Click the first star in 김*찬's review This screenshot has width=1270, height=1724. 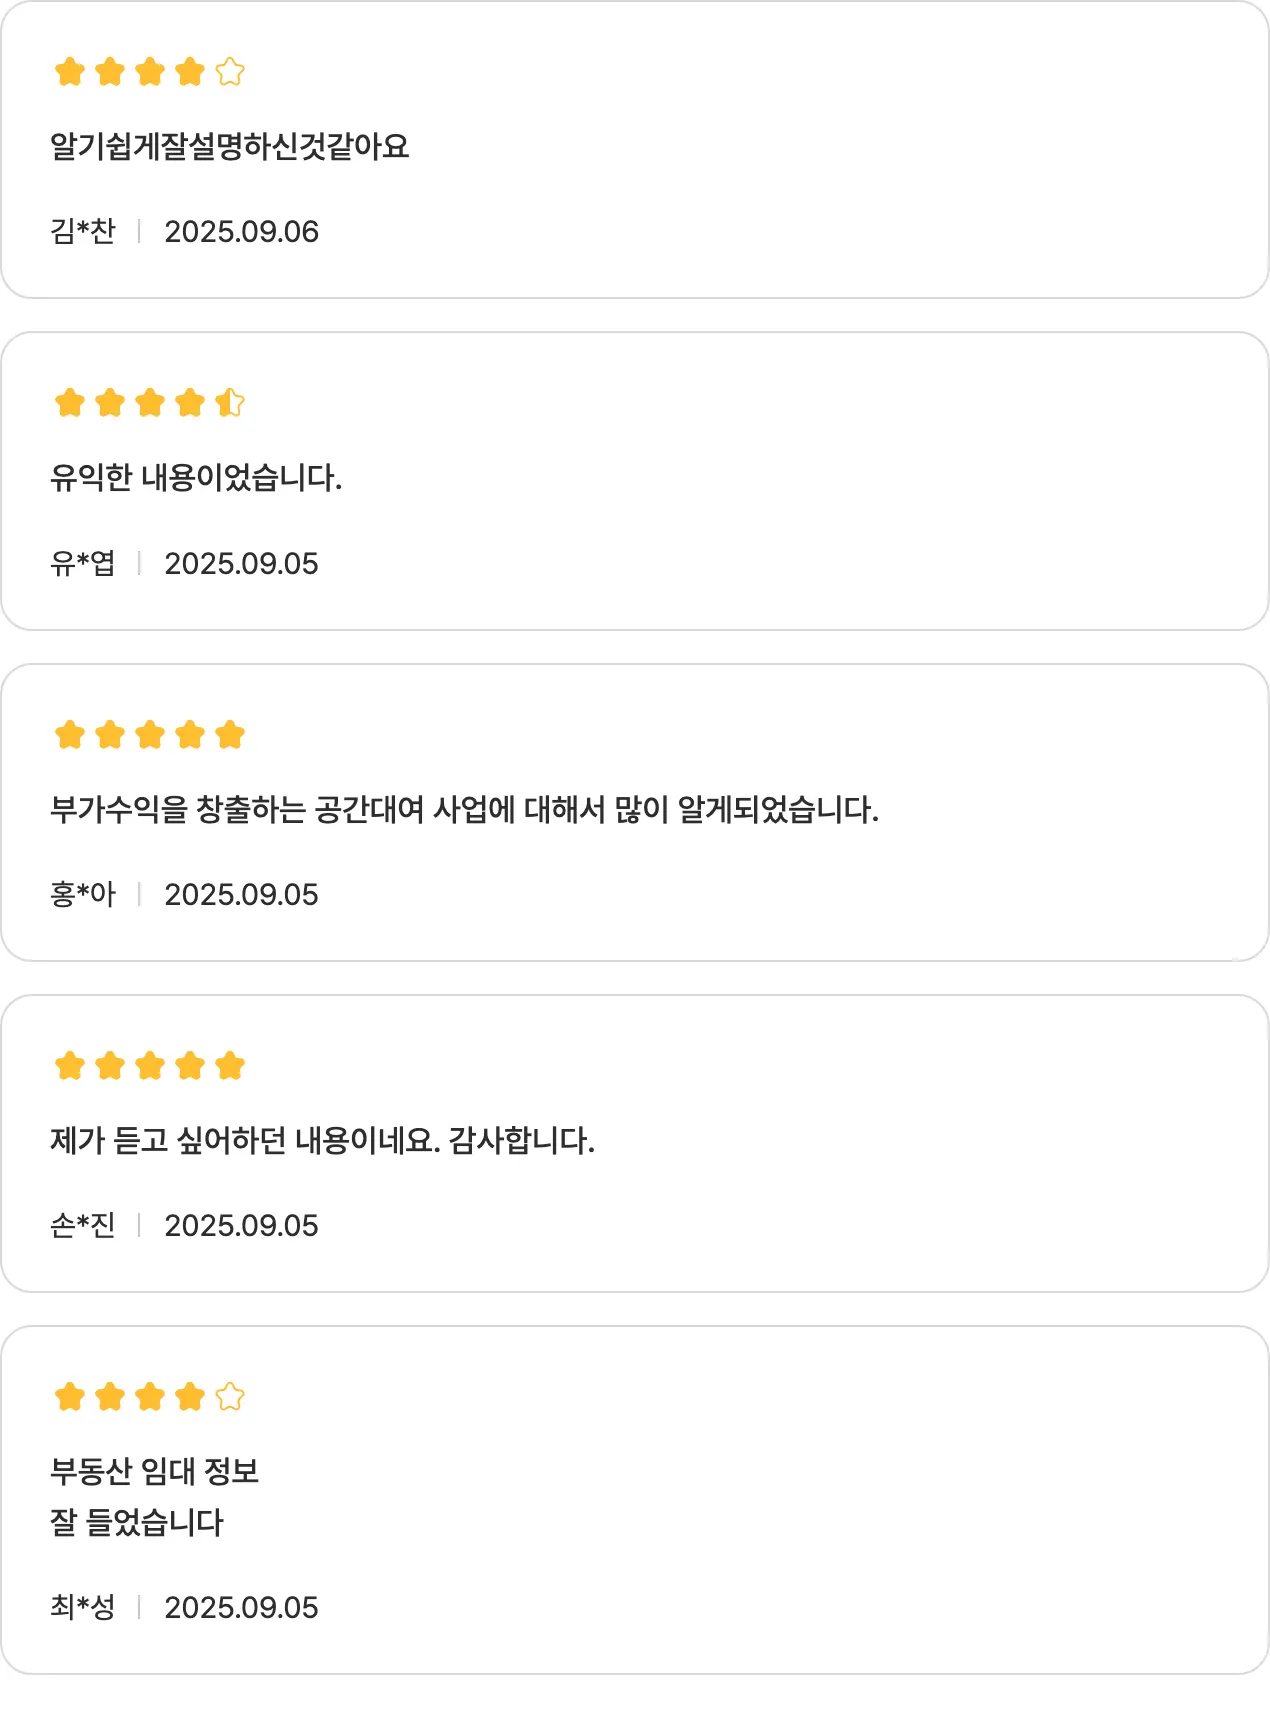[x=70, y=72]
